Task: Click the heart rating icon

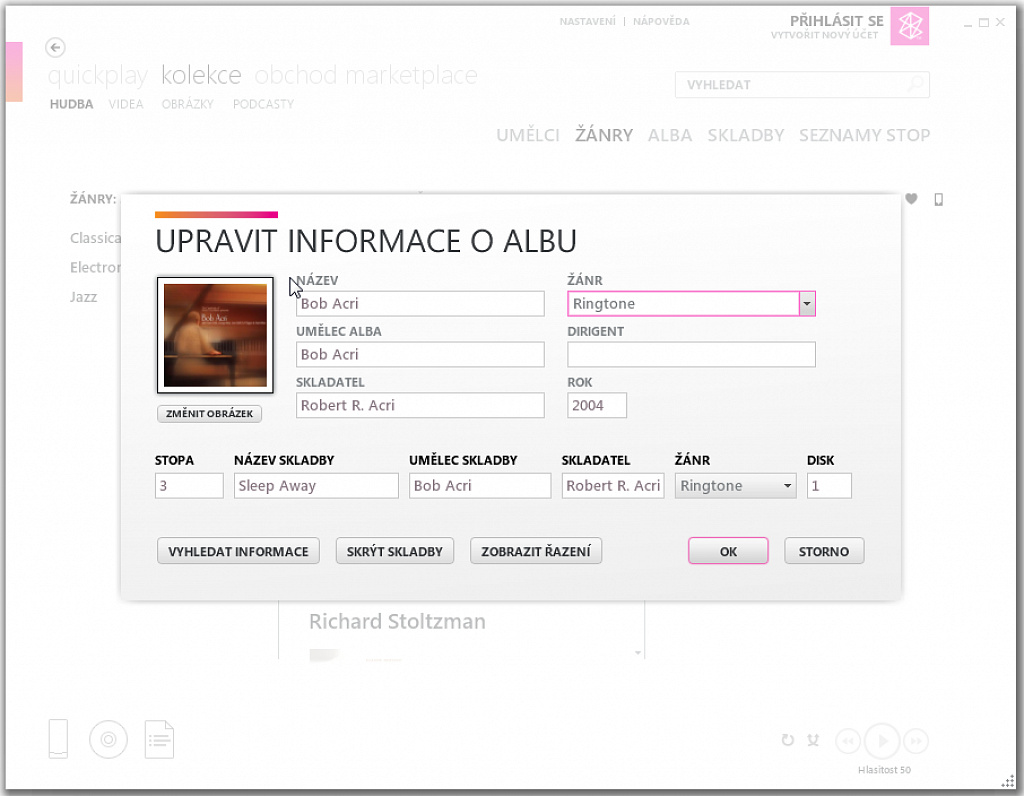Action: click(x=911, y=199)
